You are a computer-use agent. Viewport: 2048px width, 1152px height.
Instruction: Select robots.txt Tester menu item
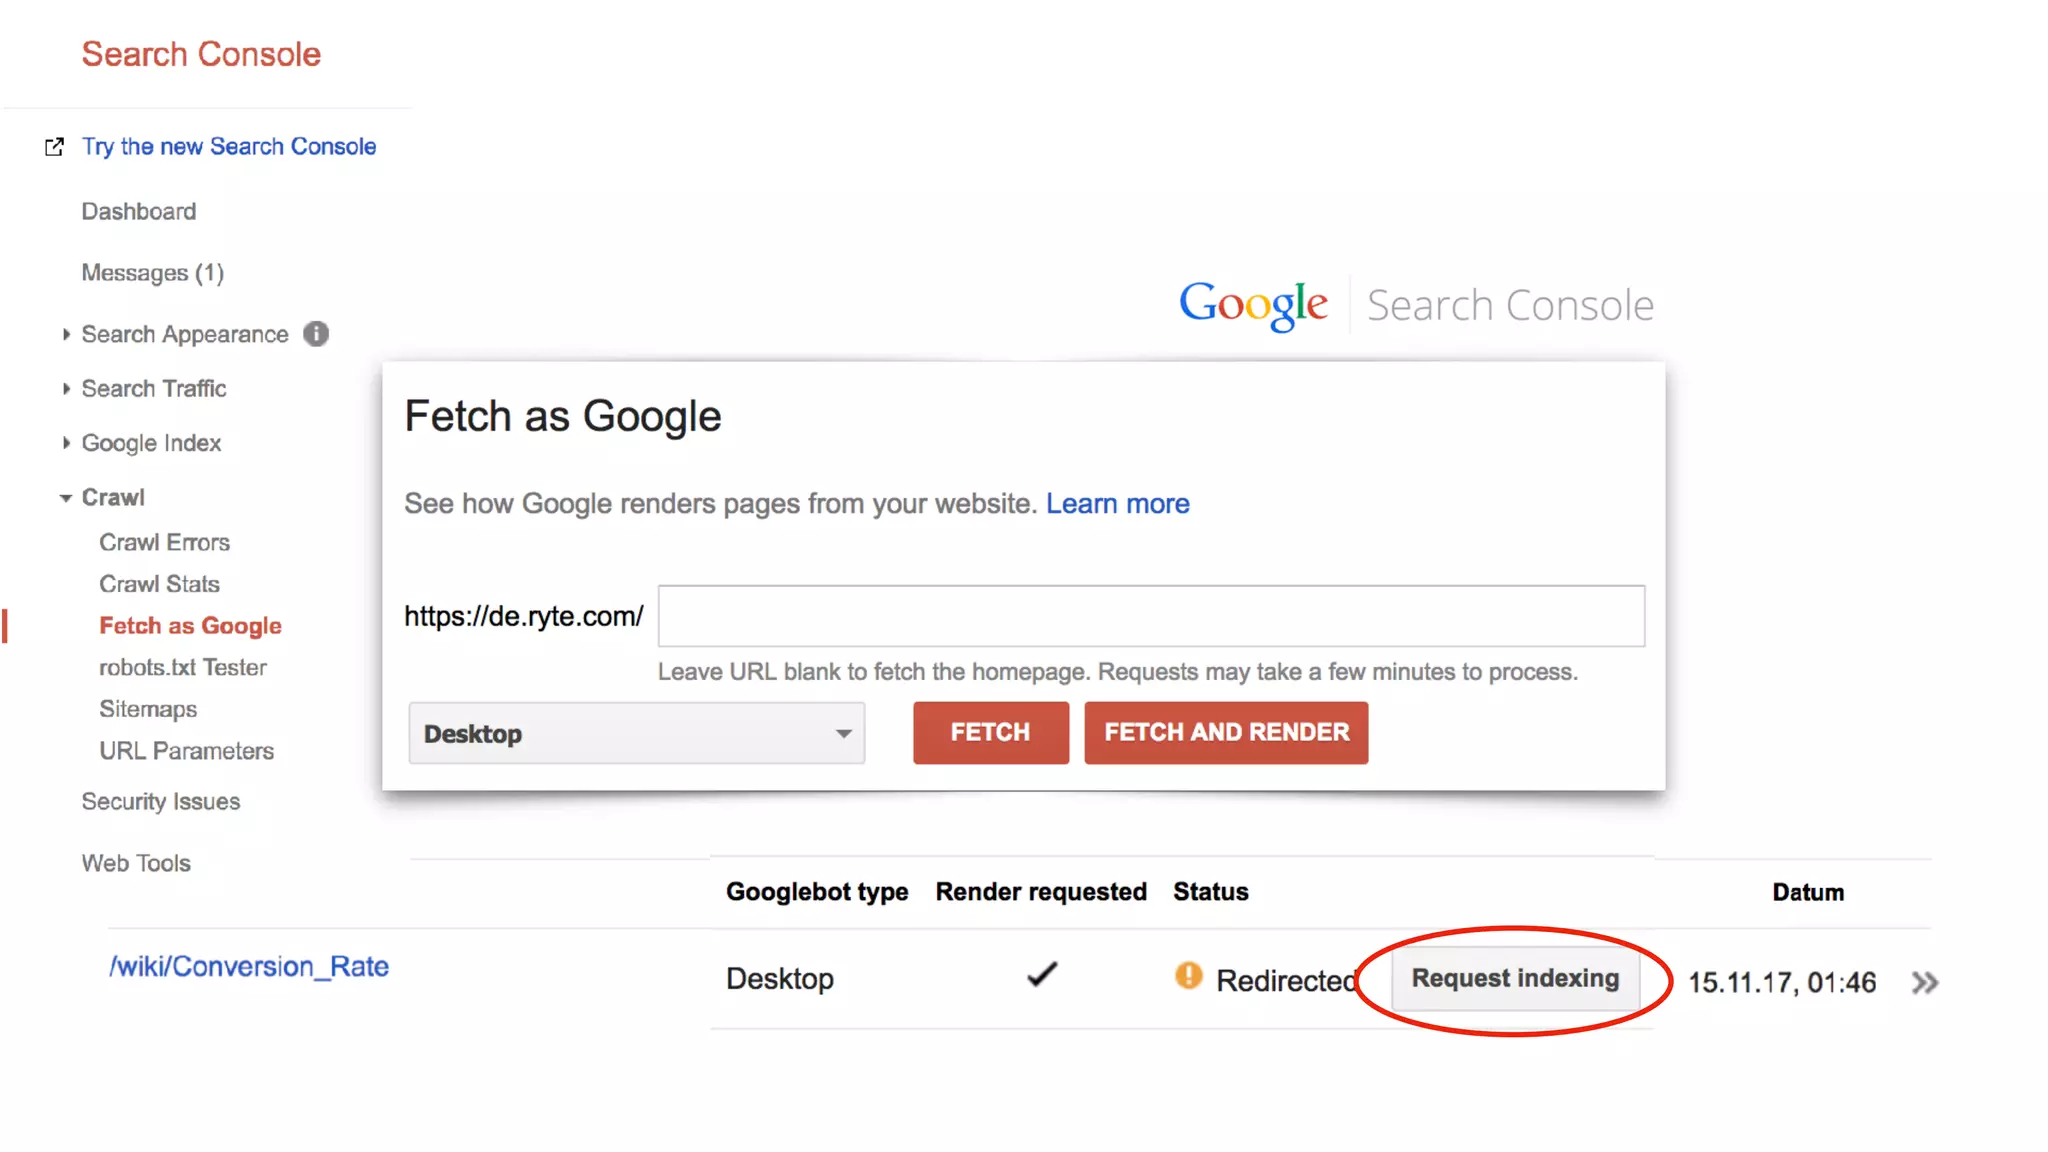pos(183,667)
